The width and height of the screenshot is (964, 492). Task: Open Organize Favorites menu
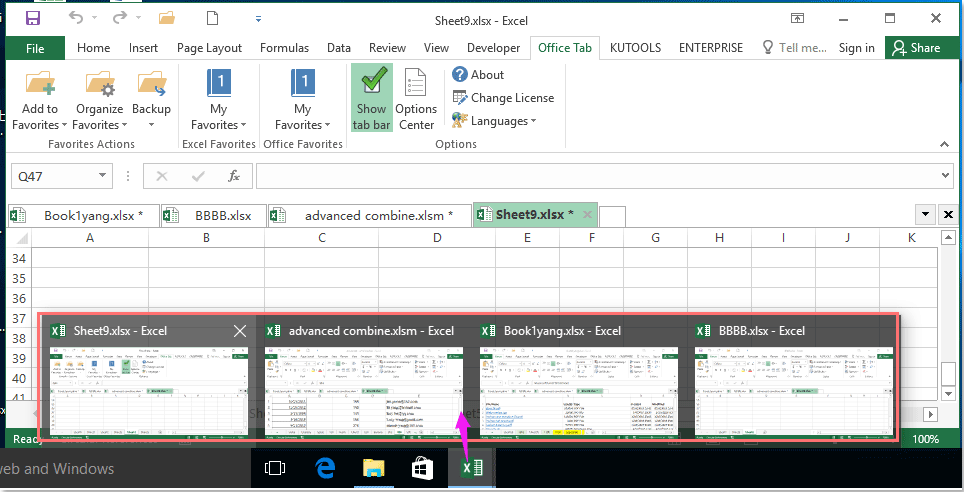pos(99,100)
